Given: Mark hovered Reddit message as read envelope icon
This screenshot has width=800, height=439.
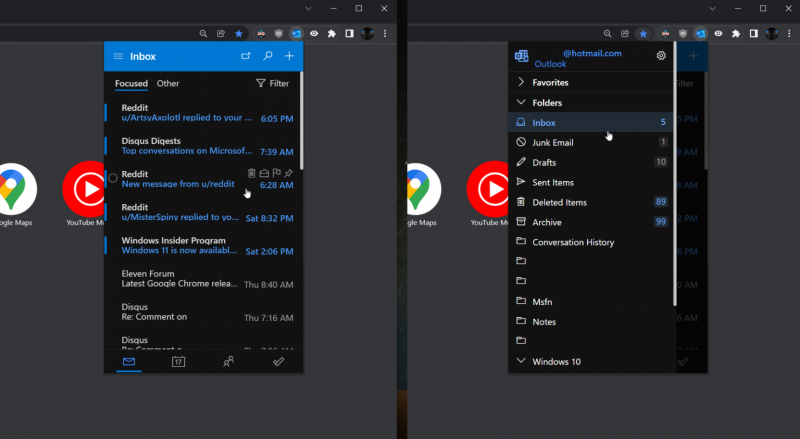Looking at the screenshot, I should coord(264,173).
